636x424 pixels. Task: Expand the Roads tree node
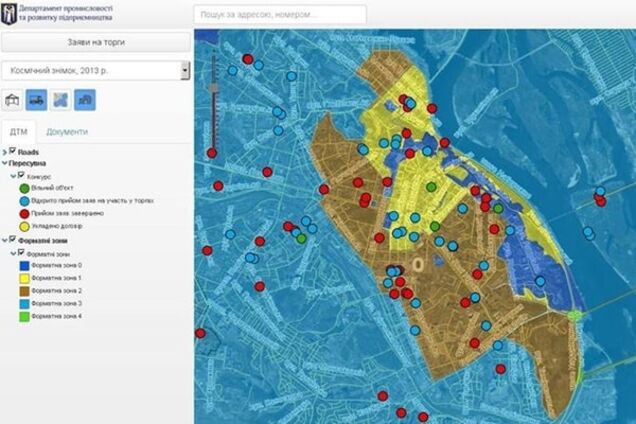coord(4,152)
